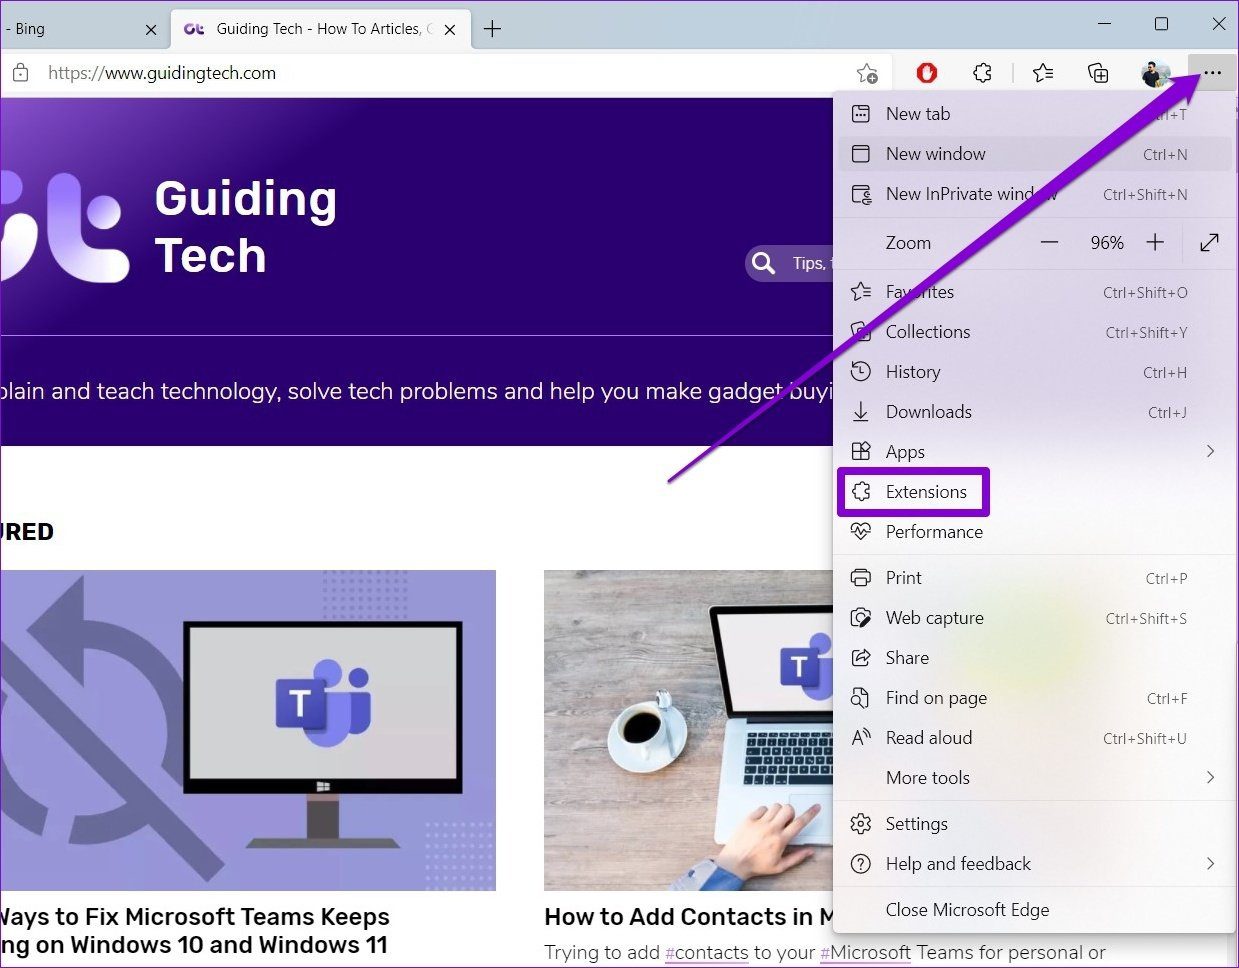The image size is (1239, 968).
Task: Click the Guiding Tech logo
Action: 168,227
